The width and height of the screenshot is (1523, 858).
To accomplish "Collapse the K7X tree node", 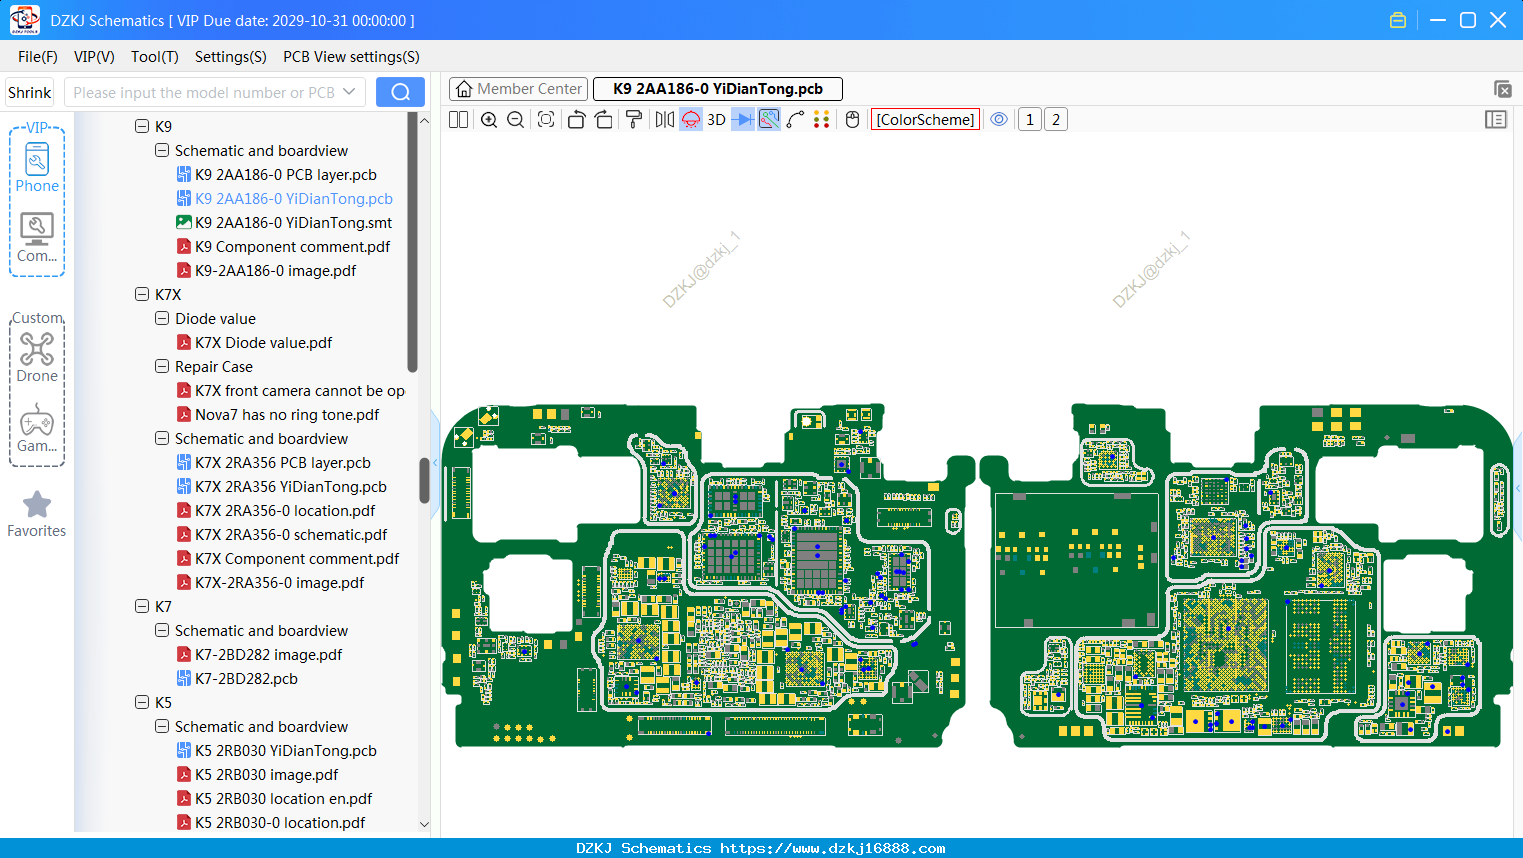I will click(x=142, y=295).
